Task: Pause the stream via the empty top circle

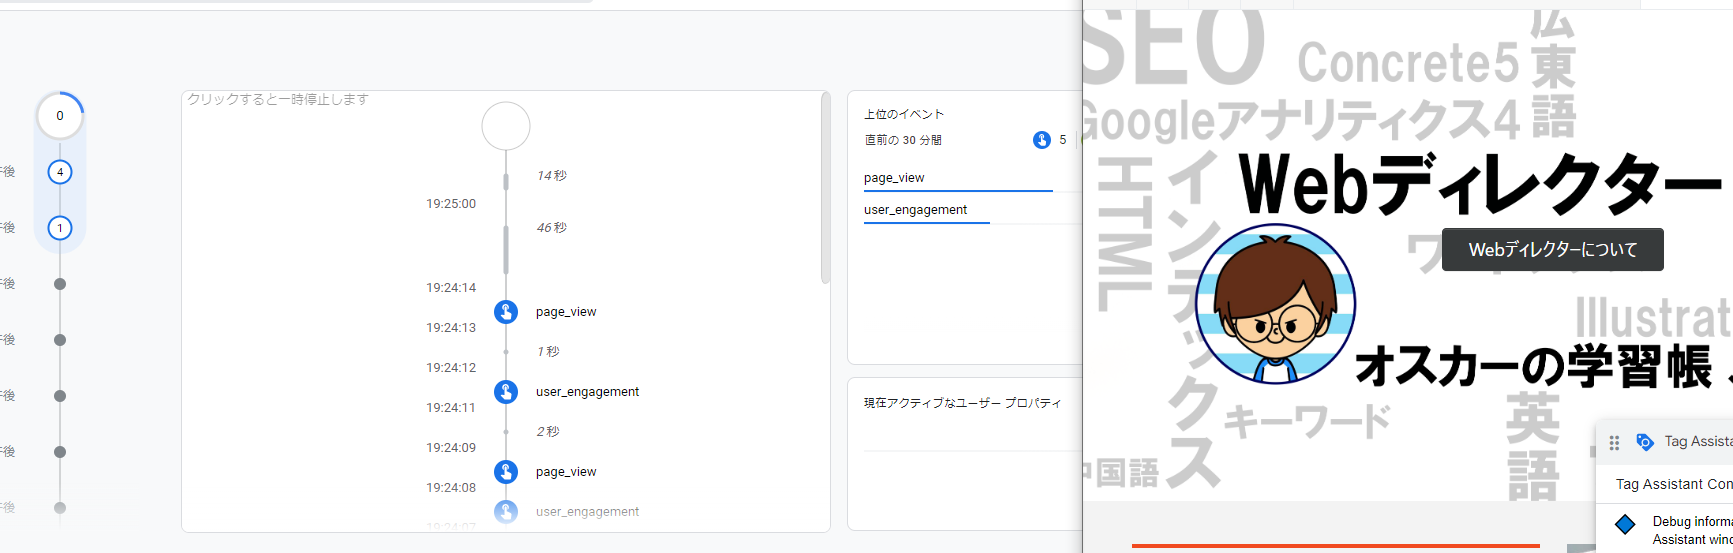Action: pos(506,126)
